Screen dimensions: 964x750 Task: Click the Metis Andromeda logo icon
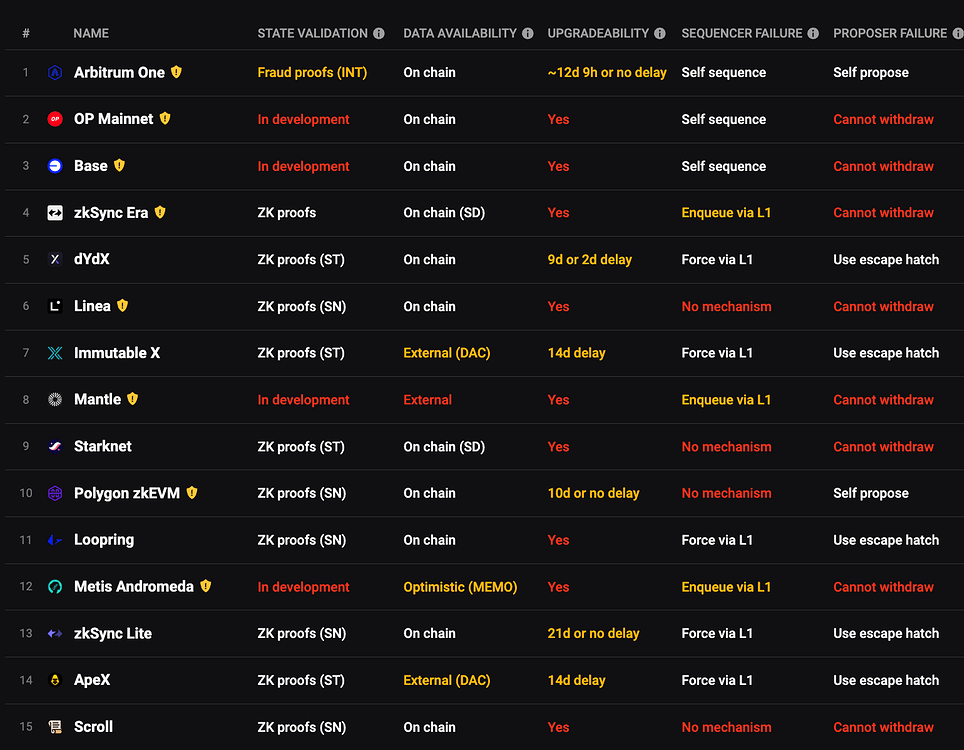tap(55, 587)
